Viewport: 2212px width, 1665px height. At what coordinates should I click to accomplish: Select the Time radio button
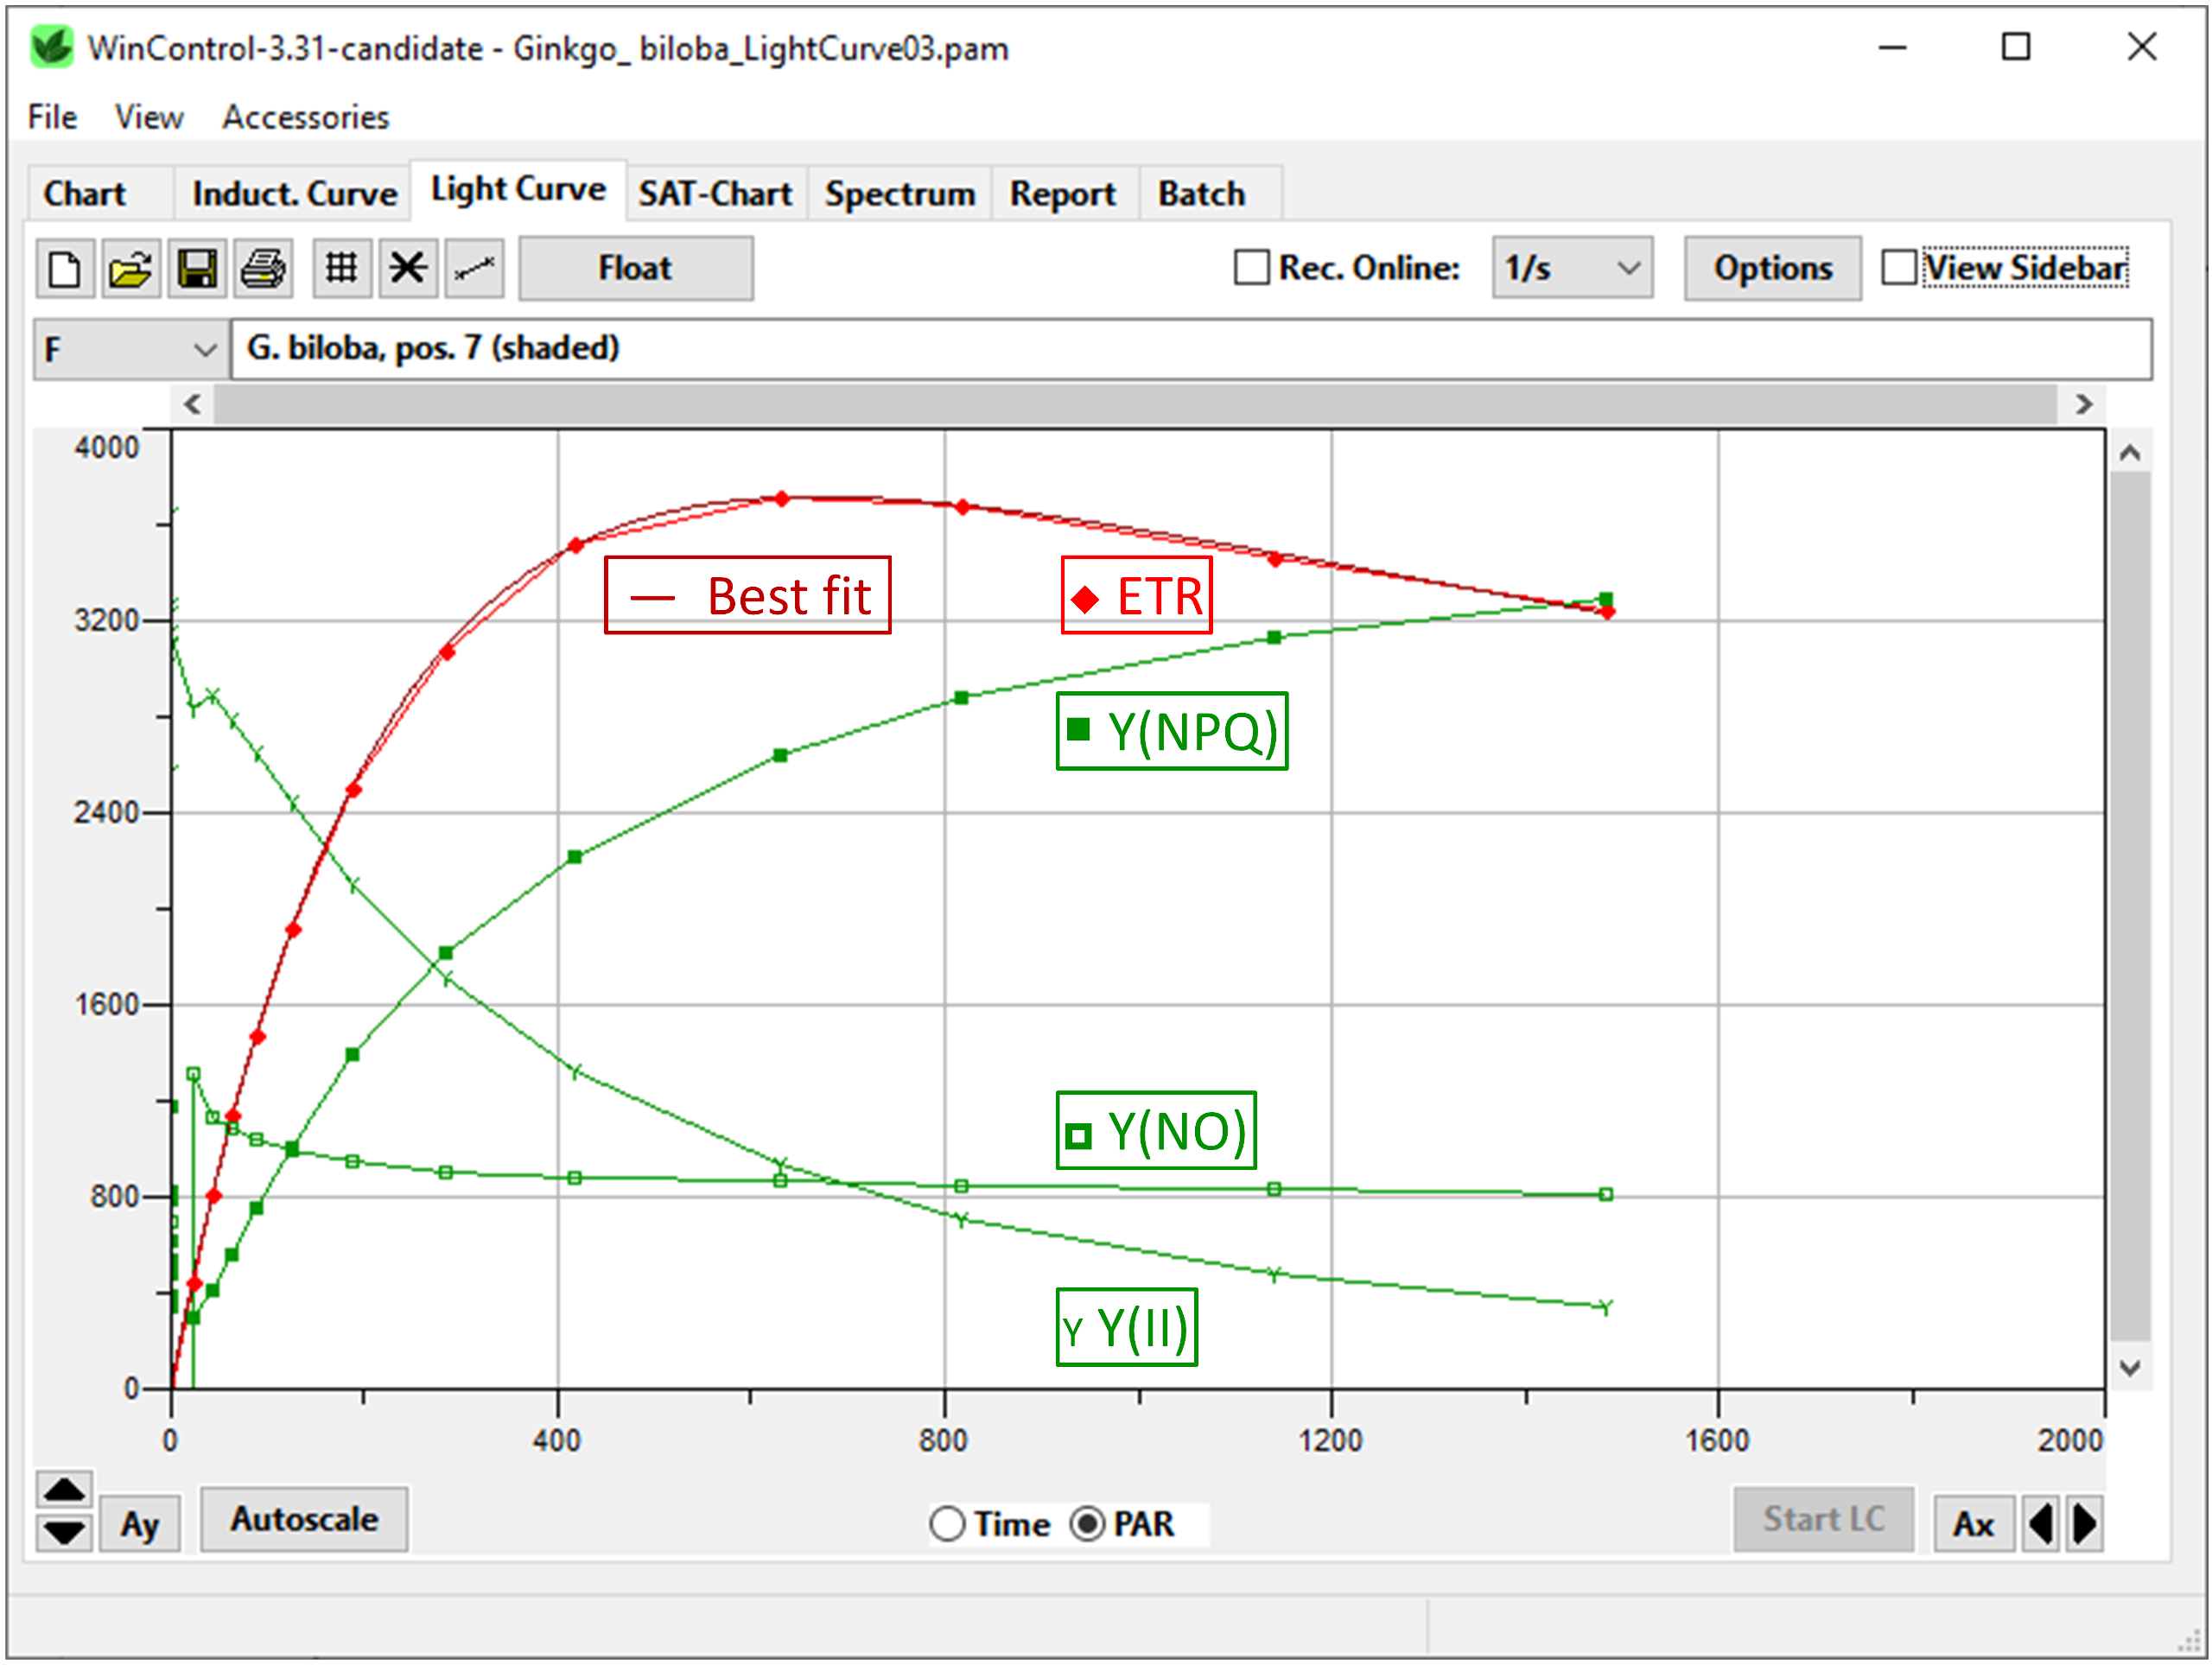948,1524
